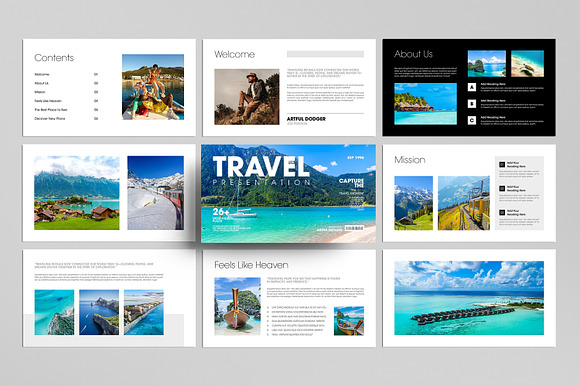Select the top black square icon in Mission panel
The width and height of the screenshot is (580, 386).
pyautogui.click(x=502, y=165)
